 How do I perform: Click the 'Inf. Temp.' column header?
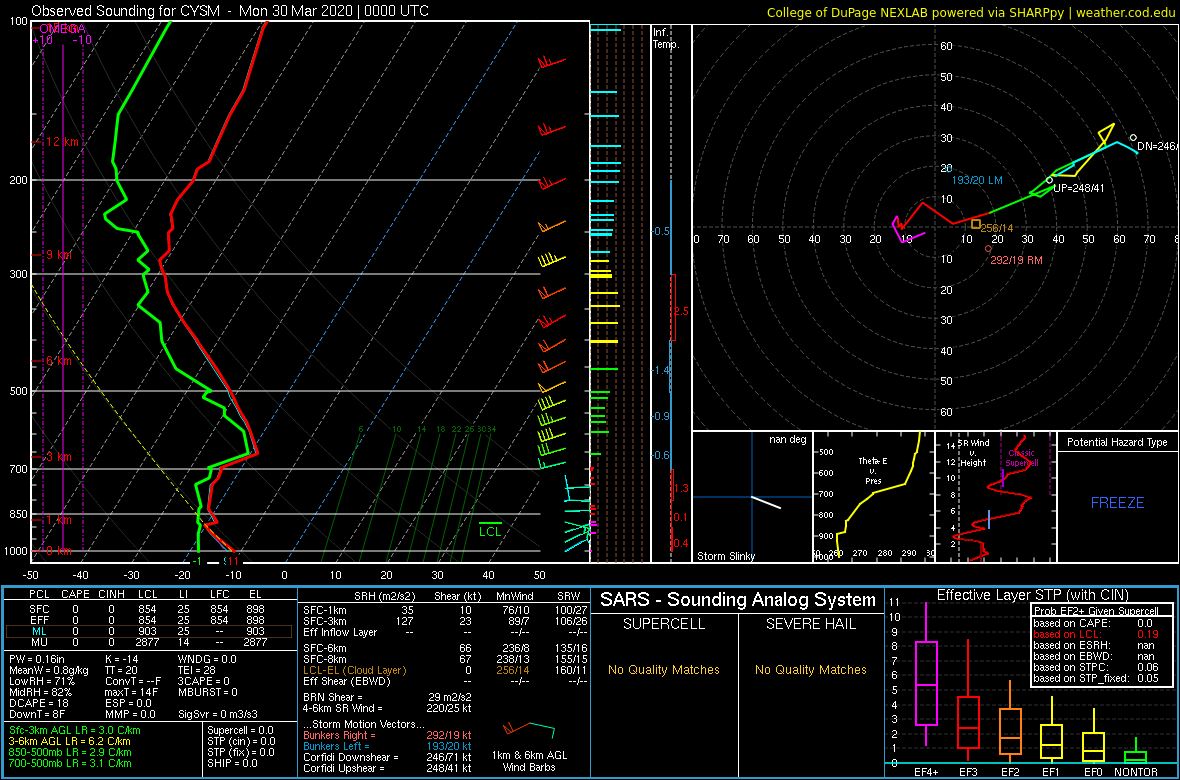point(666,38)
